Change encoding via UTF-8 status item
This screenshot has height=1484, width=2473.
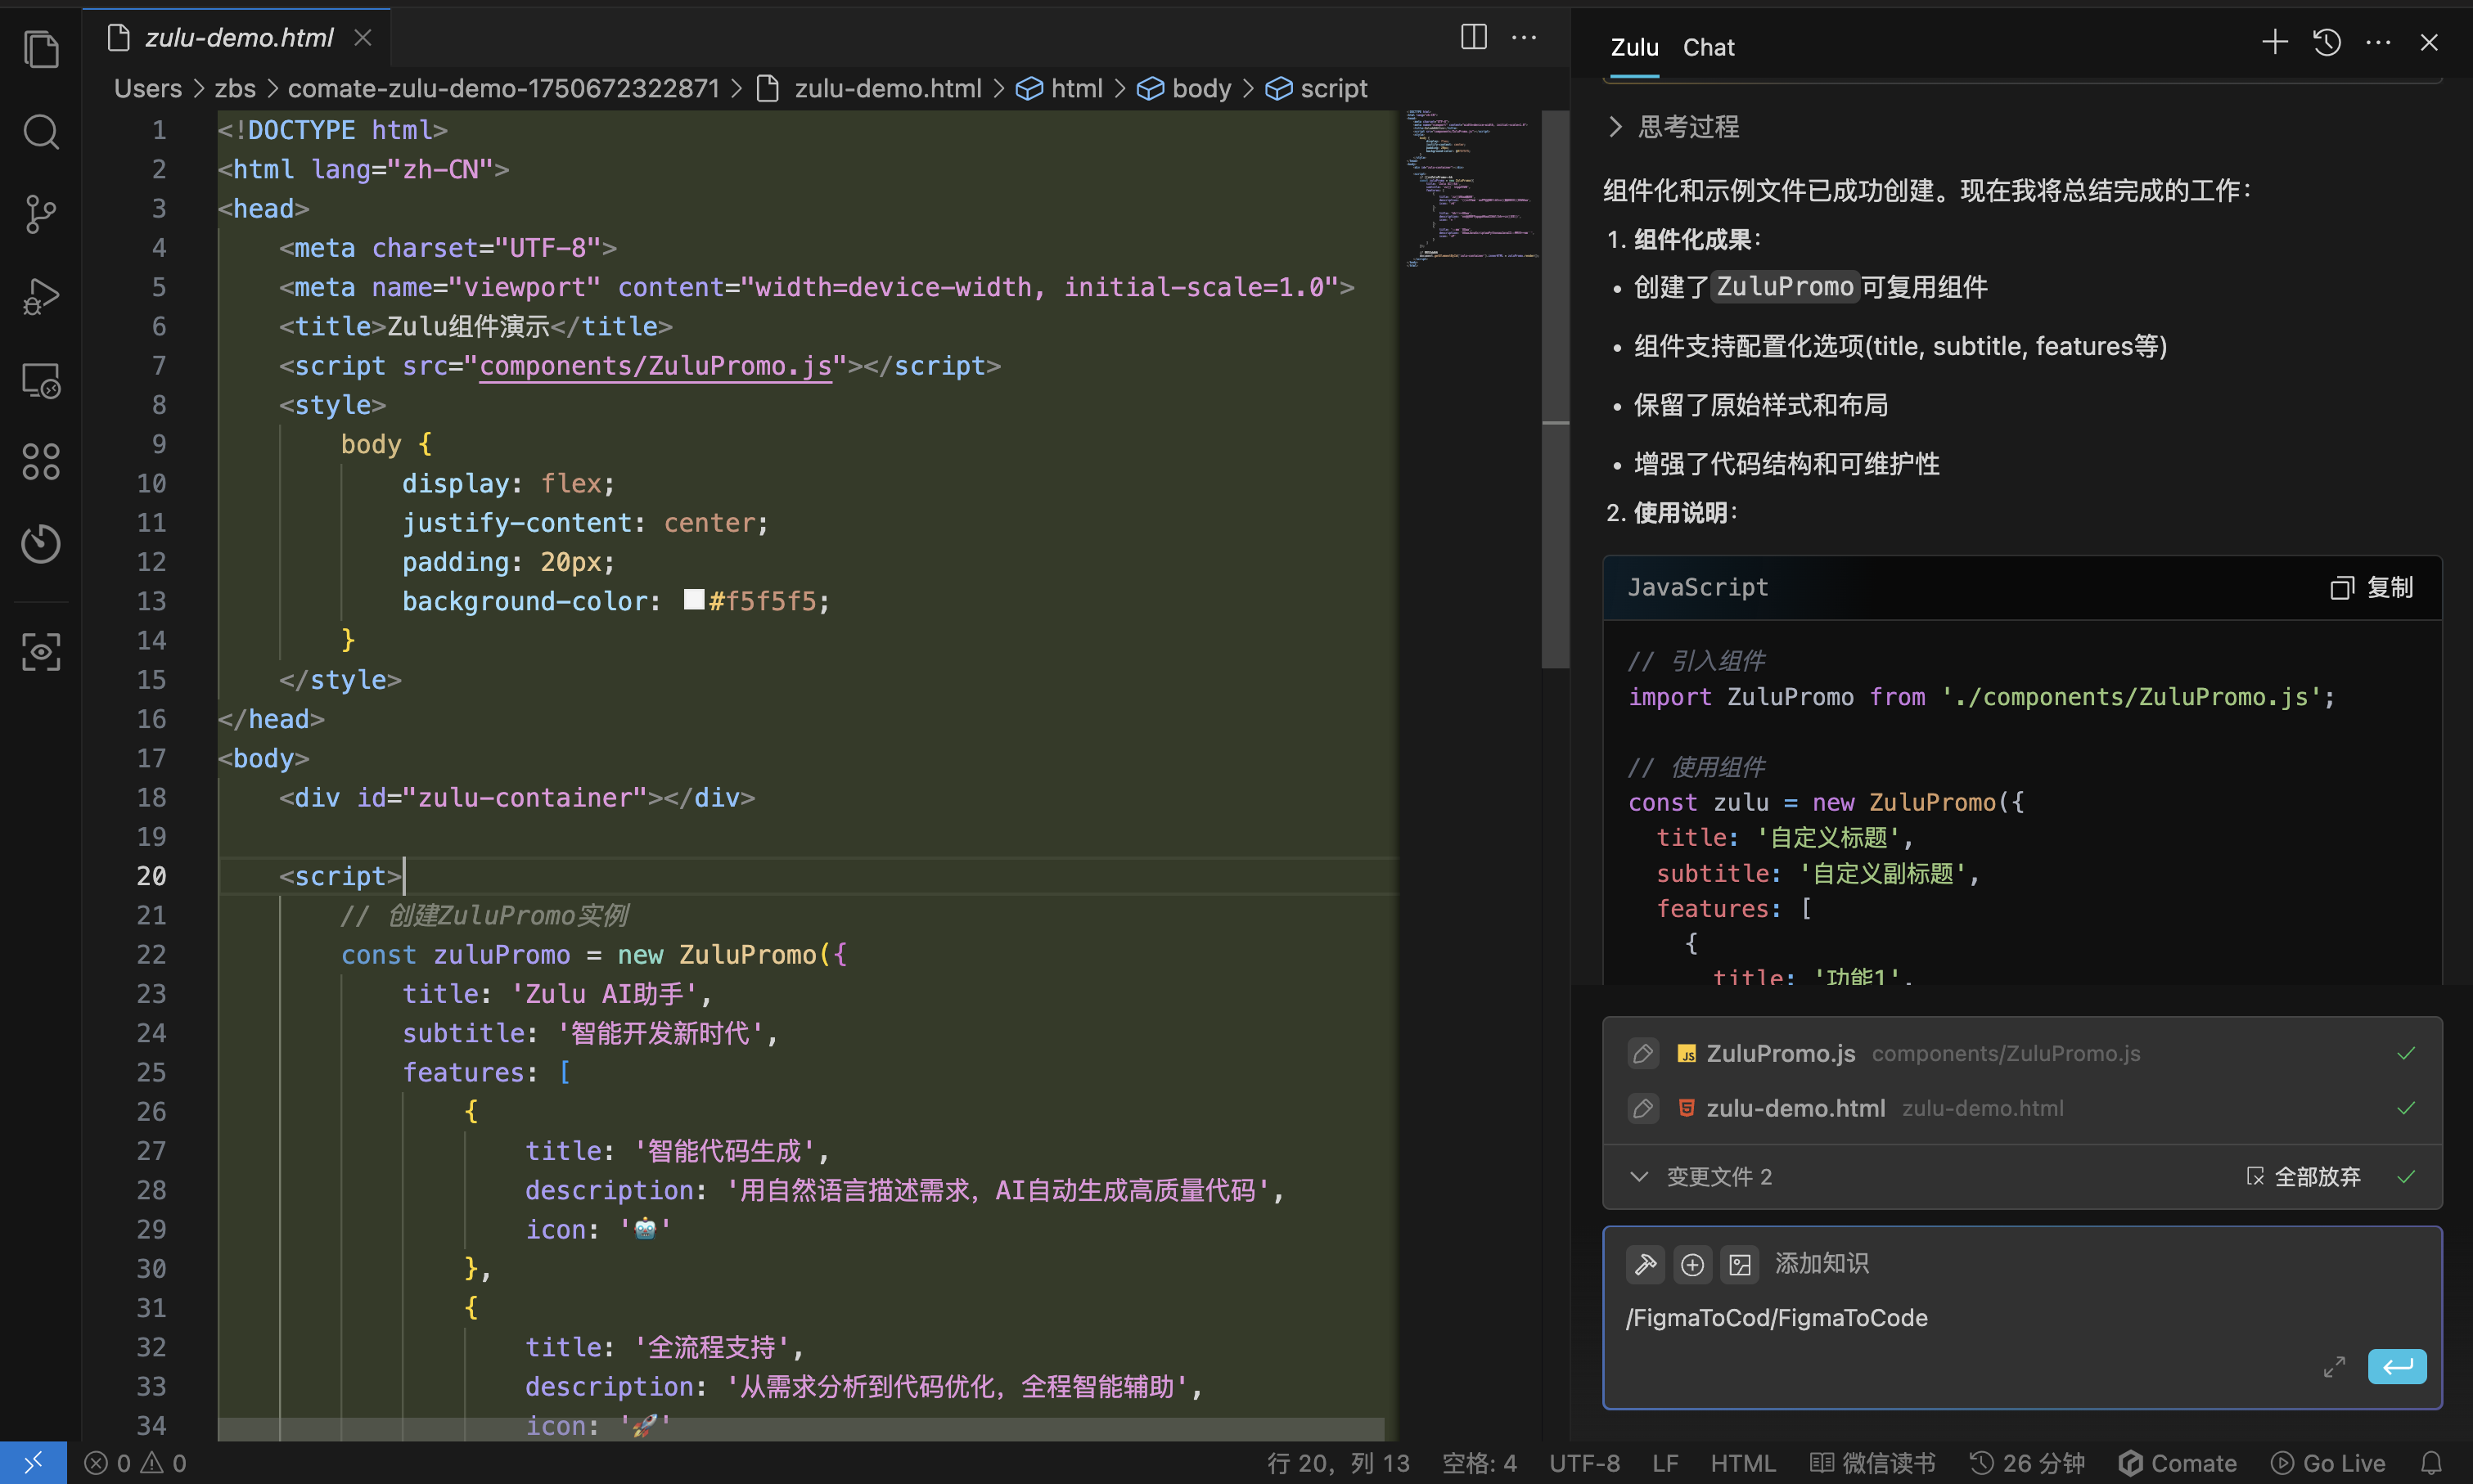pos(1584,1463)
